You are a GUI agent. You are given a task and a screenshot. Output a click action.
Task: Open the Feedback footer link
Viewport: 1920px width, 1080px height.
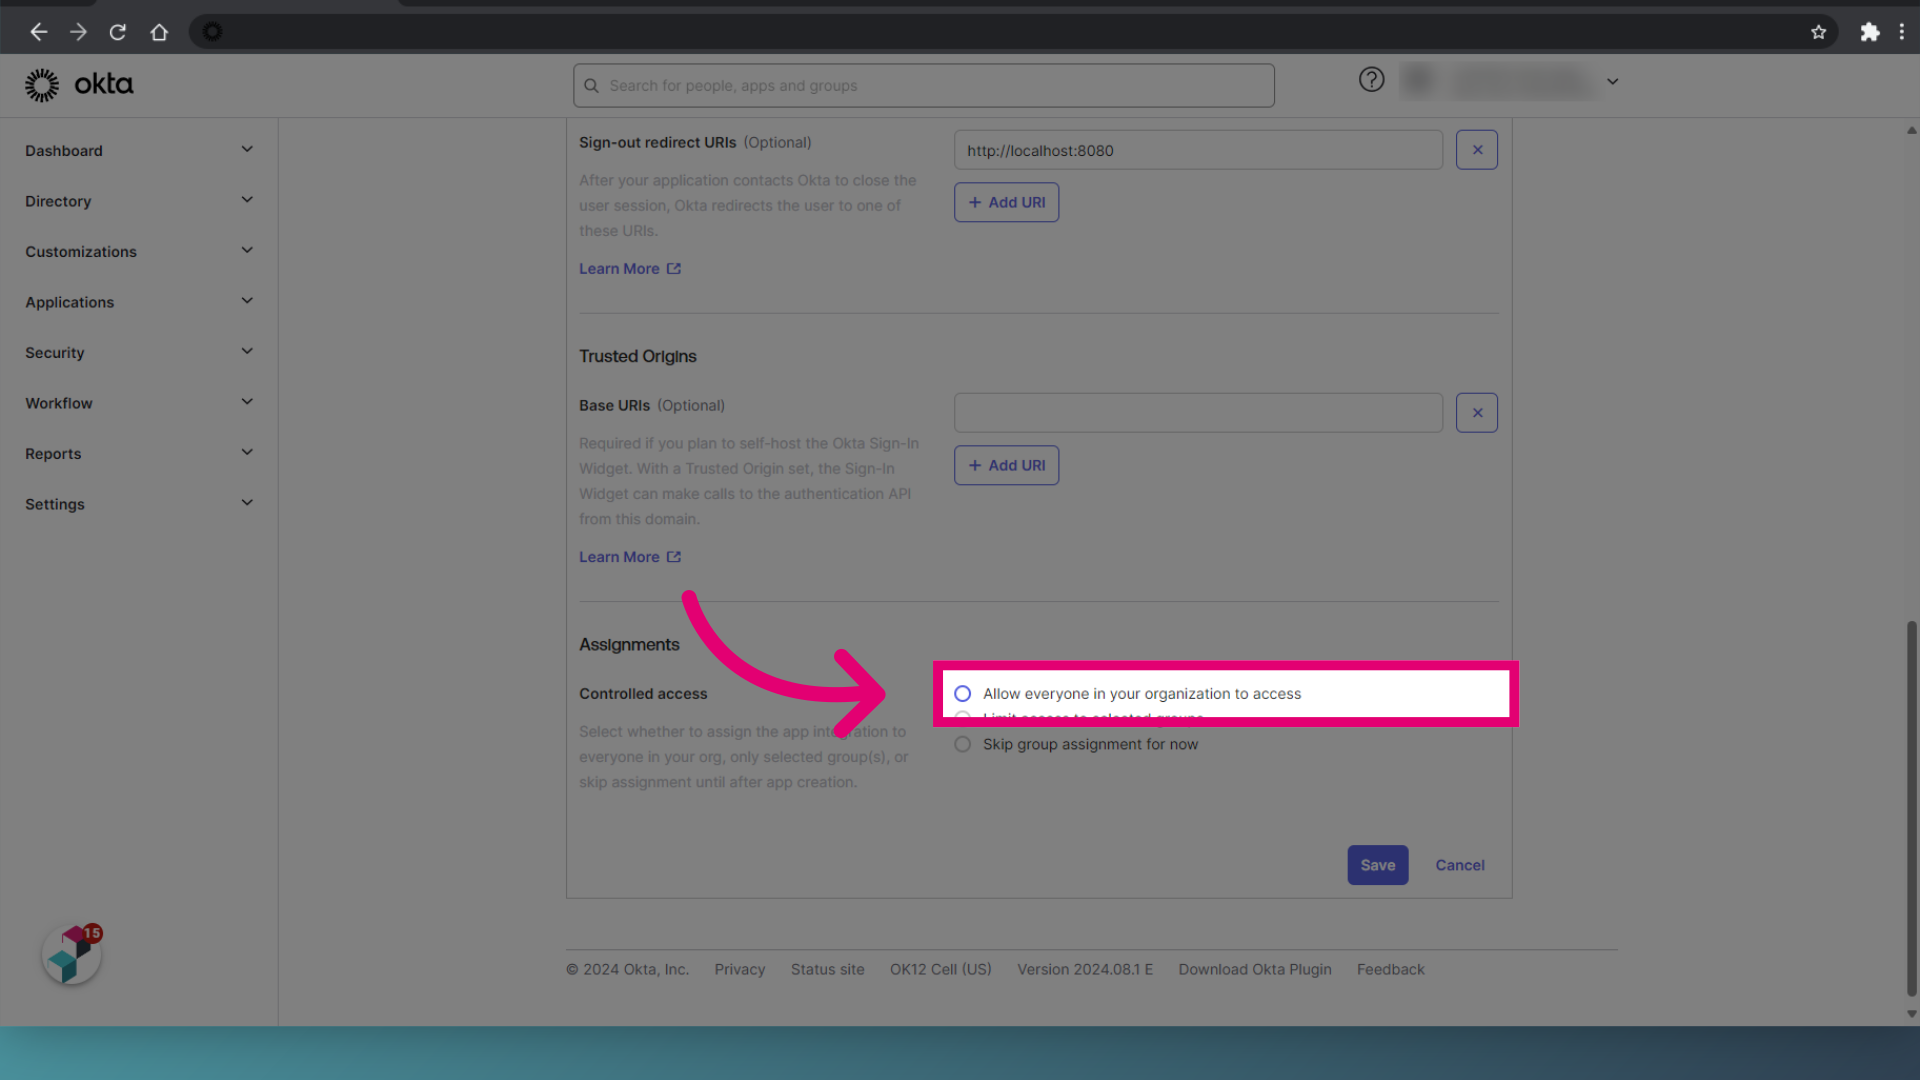pos(1390,969)
